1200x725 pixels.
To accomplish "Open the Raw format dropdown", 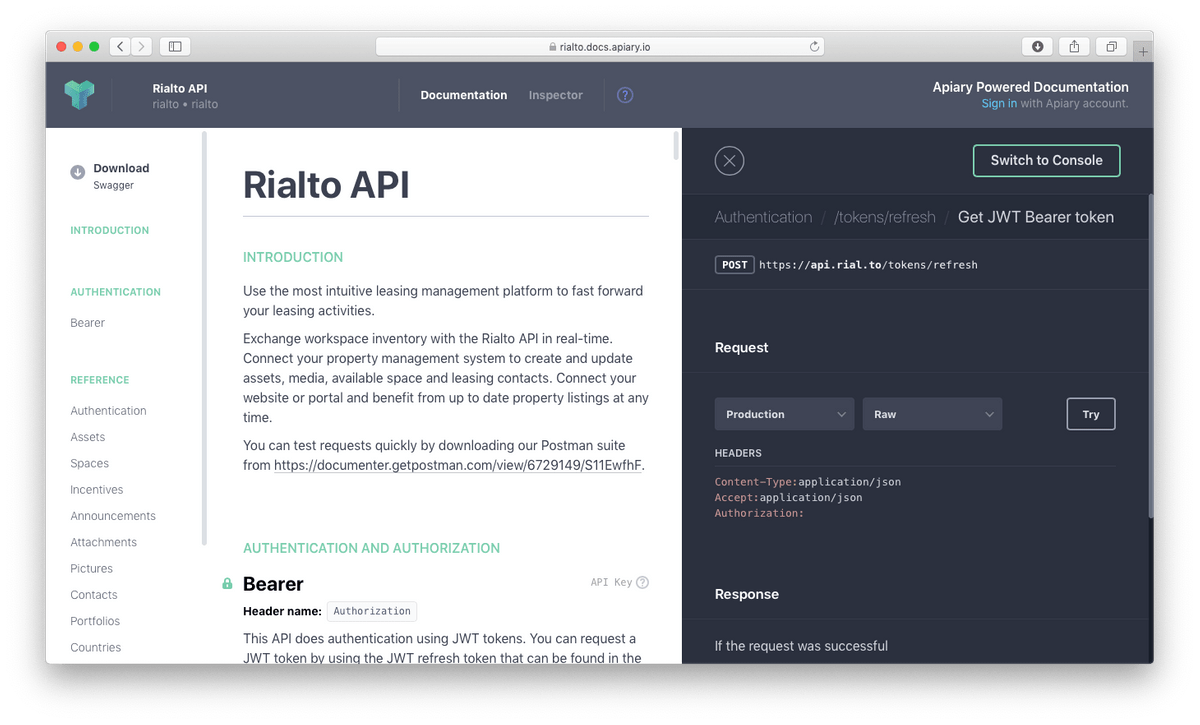I will [x=932, y=414].
